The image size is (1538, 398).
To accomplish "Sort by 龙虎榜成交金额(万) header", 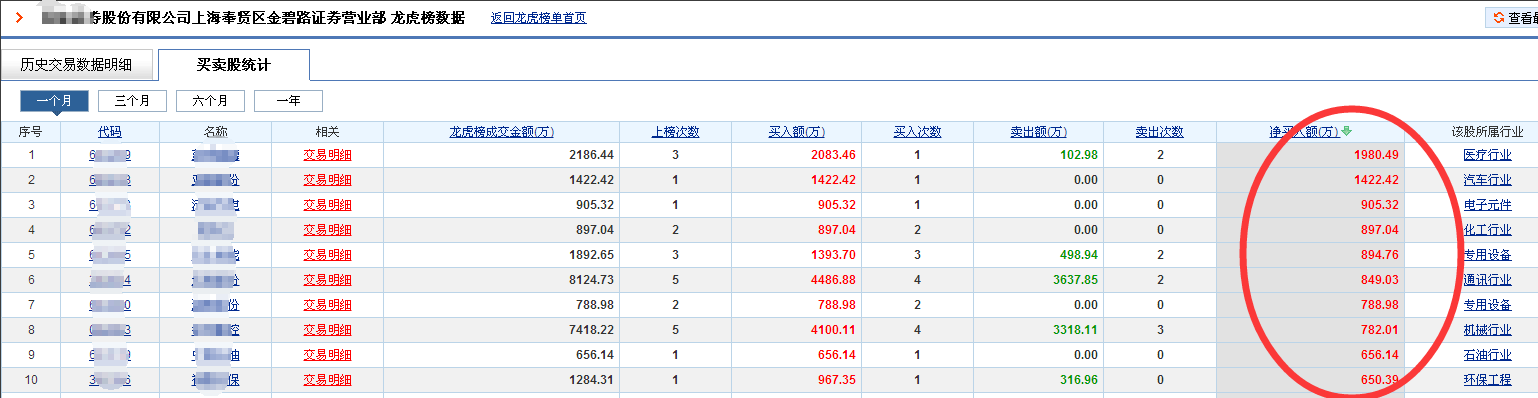I will tap(501, 132).
